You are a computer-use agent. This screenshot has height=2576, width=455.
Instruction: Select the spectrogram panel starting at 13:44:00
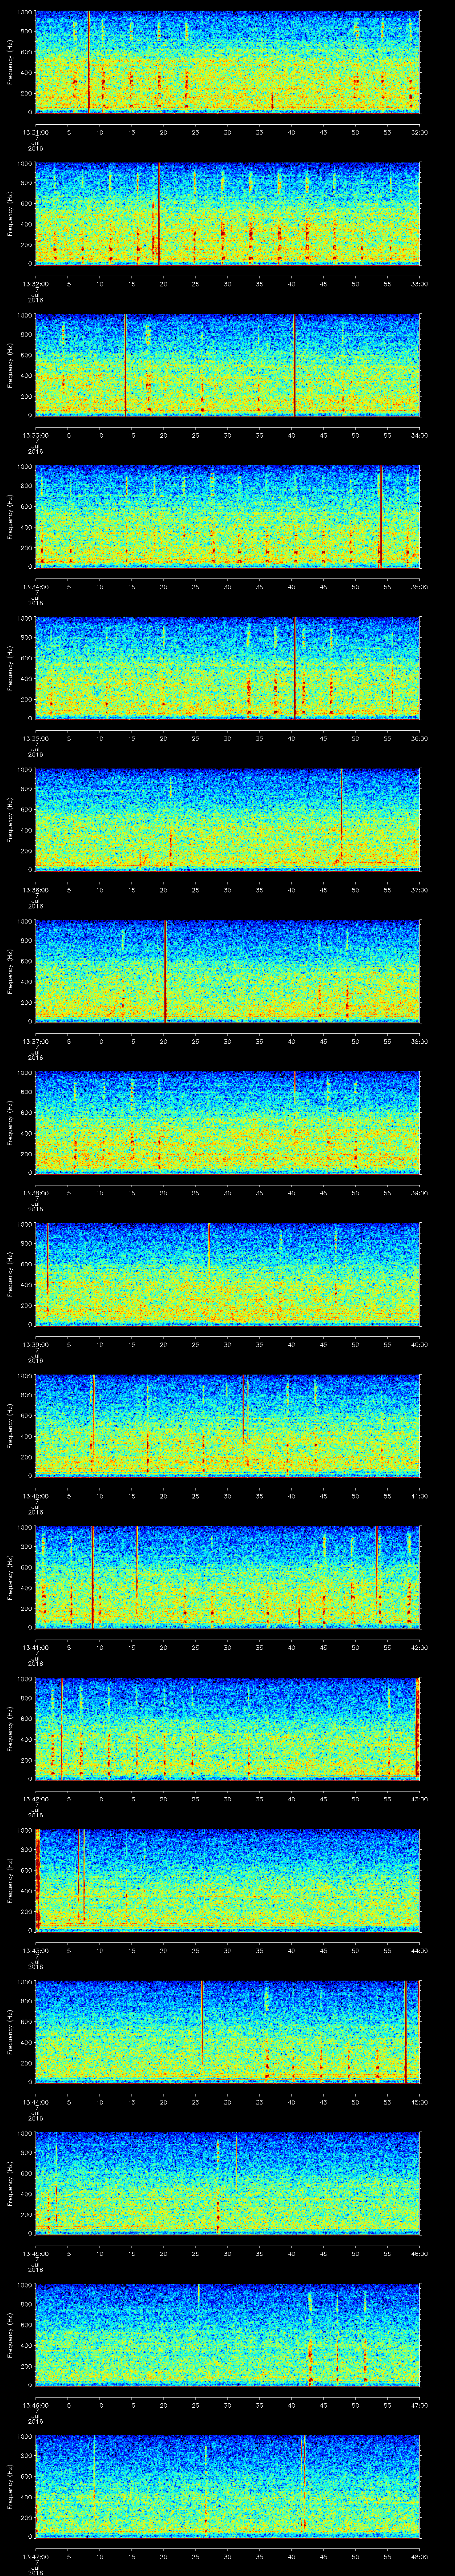(x=227, y=2032)
